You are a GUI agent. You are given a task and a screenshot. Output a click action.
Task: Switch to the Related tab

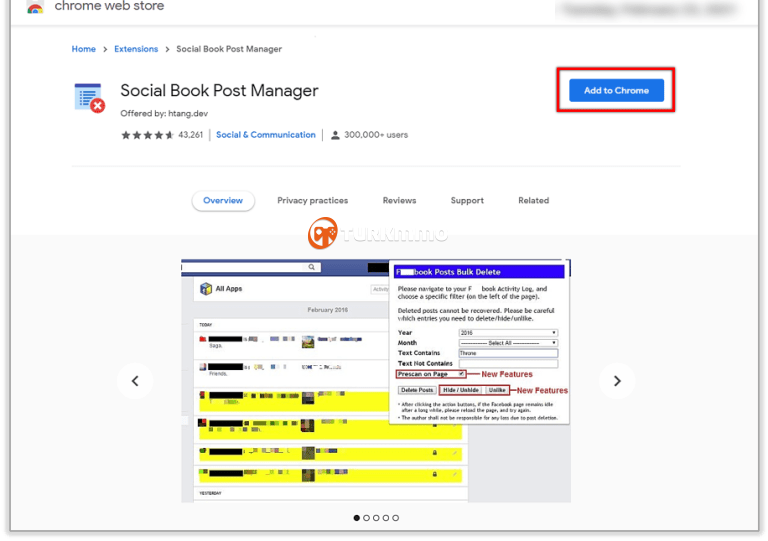(533, 201)
